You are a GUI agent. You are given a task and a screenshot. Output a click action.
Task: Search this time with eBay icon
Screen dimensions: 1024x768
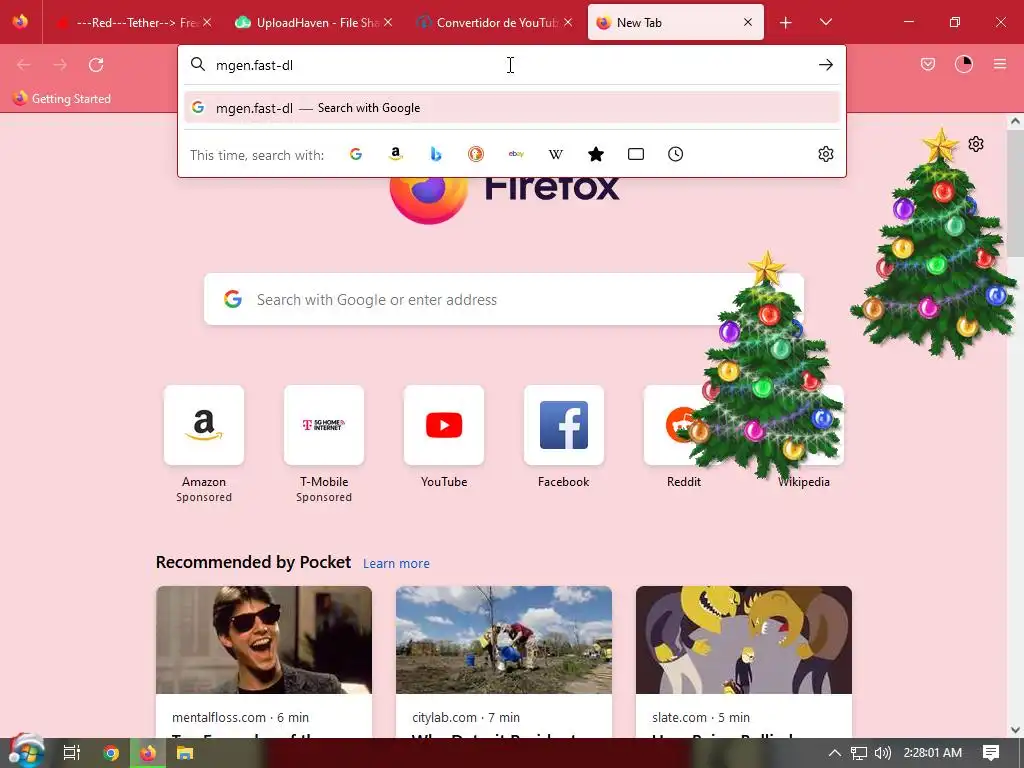pos(516,154)
